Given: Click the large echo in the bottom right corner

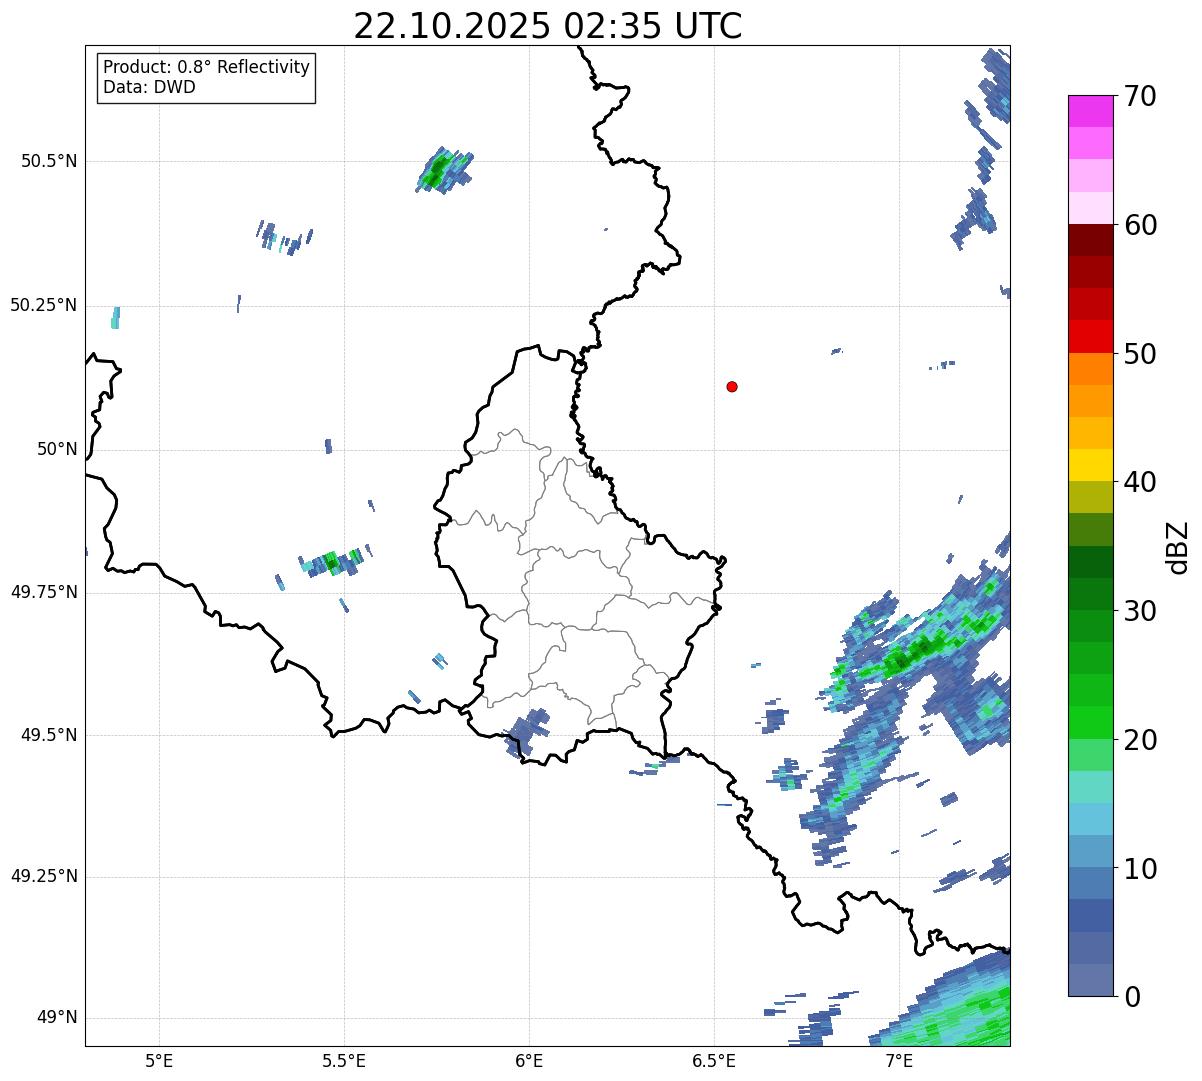Looking at the screenshot, I should click(945, 1005).
